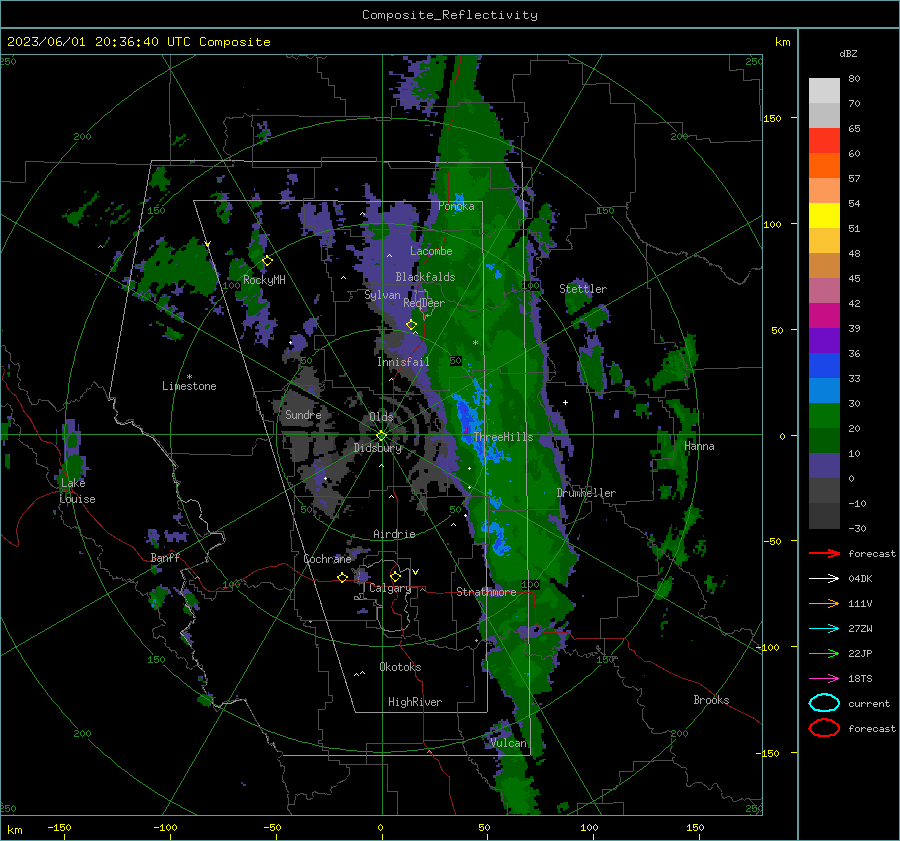This screenshot has width=900, height=841.
Task: Click the Lake Louise label
Action: tap(77, 491)
